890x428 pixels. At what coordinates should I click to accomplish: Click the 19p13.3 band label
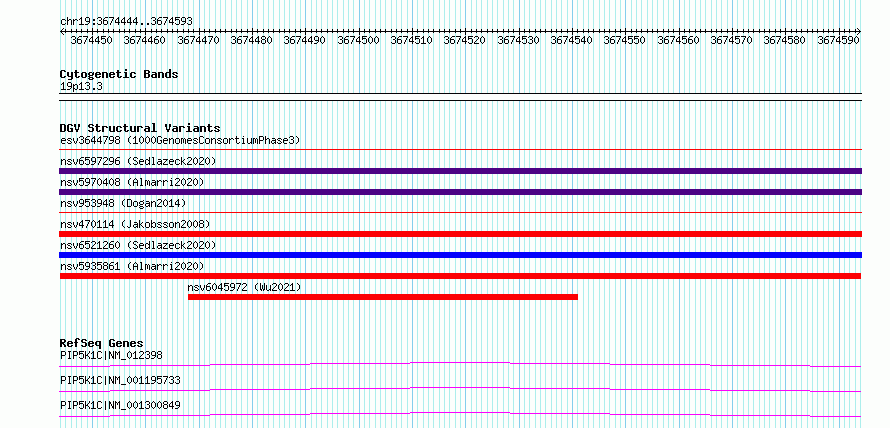coord(81,87)
